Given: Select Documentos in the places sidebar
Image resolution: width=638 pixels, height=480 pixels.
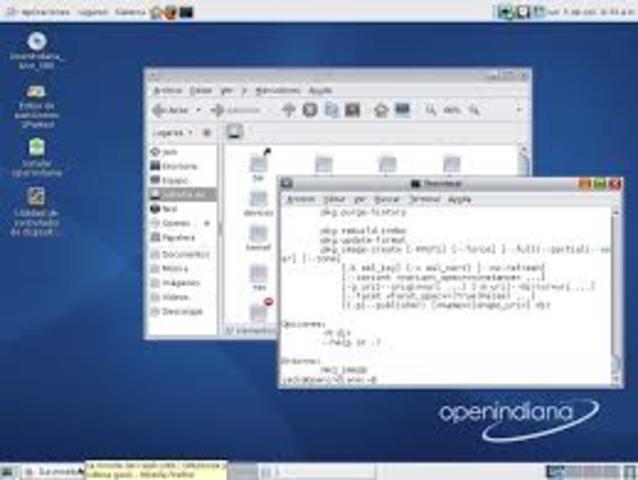Looking at the screenshot, I should [180, 255].
